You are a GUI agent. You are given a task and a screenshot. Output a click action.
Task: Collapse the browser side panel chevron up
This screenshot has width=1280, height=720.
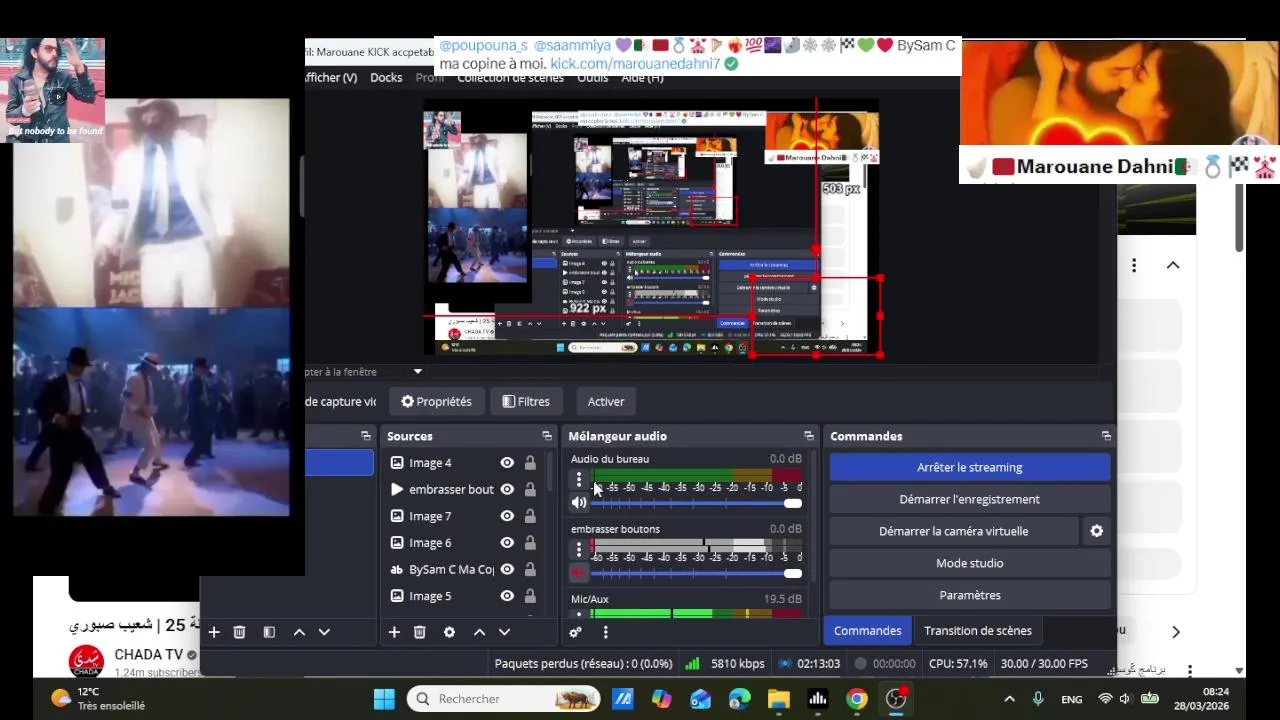pos(1173,265)
